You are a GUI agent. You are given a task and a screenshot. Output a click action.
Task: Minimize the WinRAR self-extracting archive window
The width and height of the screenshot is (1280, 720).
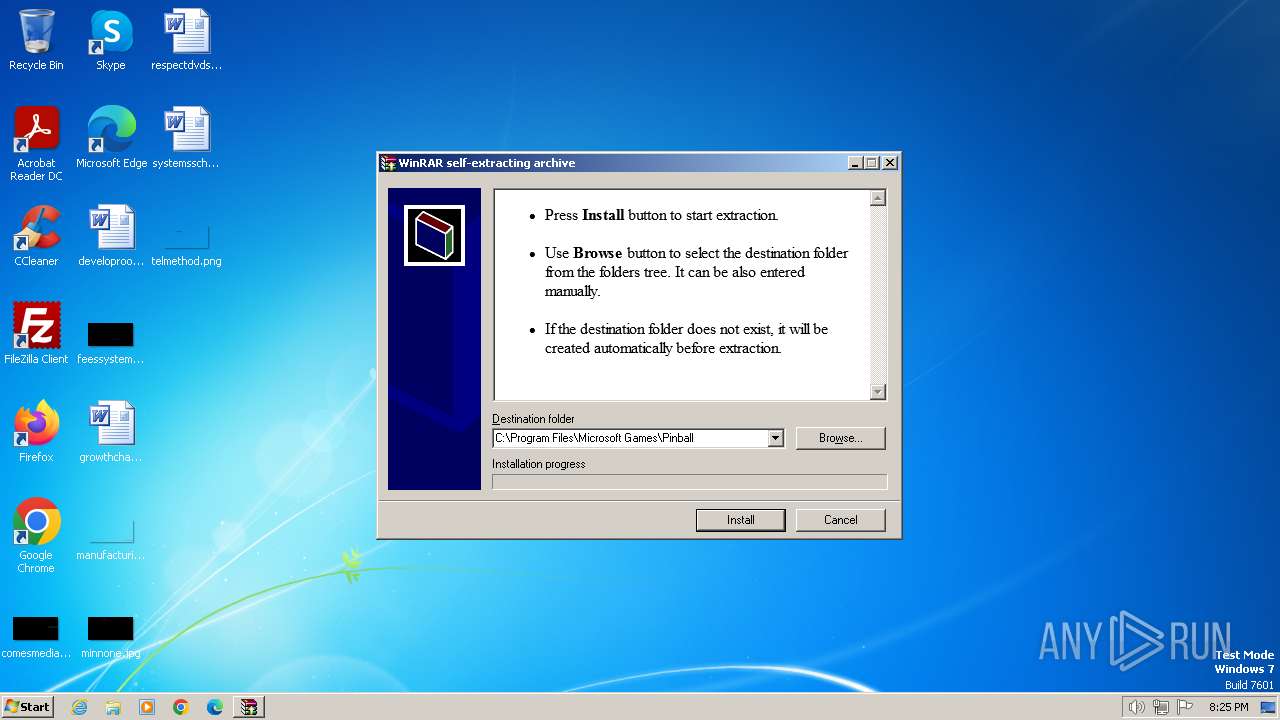(855, 163)
